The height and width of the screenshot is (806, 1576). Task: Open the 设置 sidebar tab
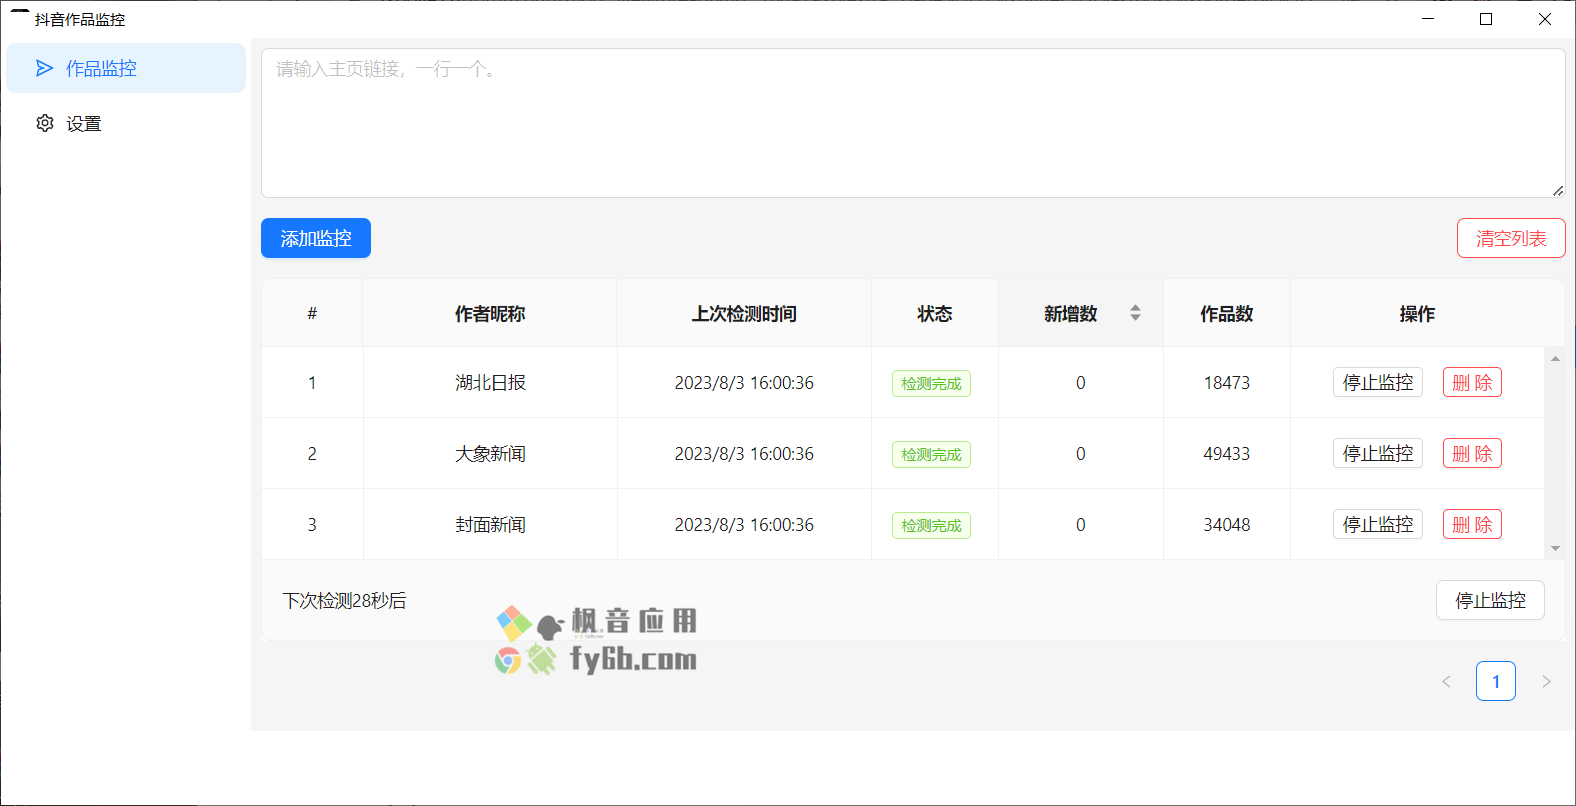126,123
